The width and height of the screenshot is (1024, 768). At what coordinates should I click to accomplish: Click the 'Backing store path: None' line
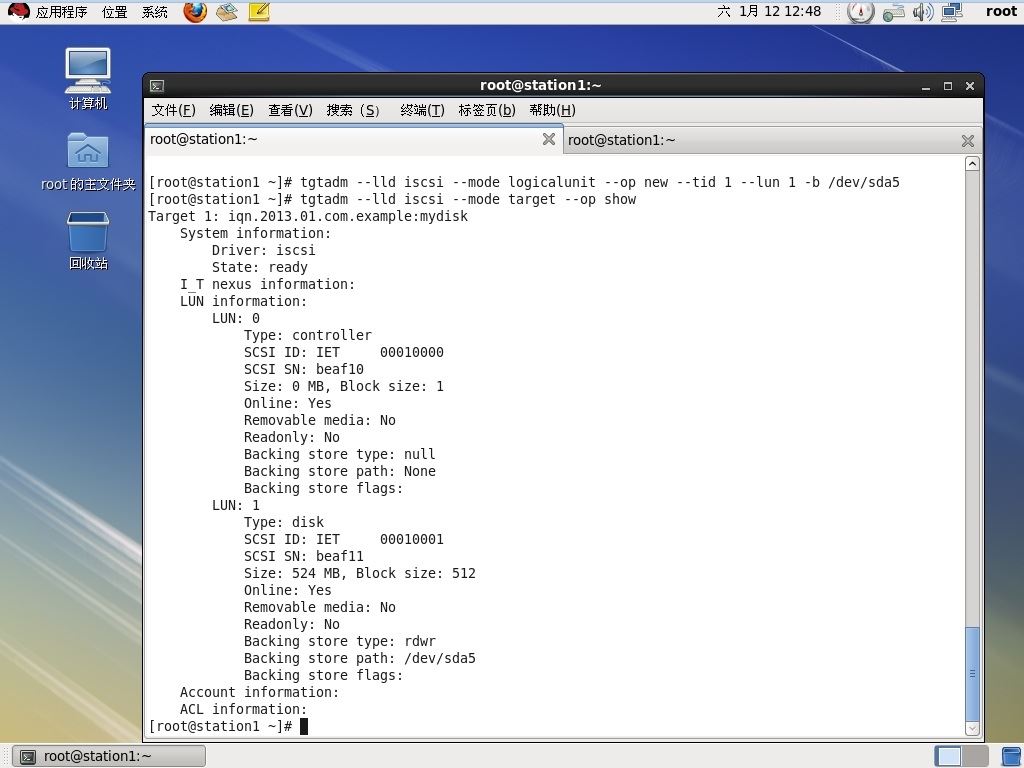point(340,471)
